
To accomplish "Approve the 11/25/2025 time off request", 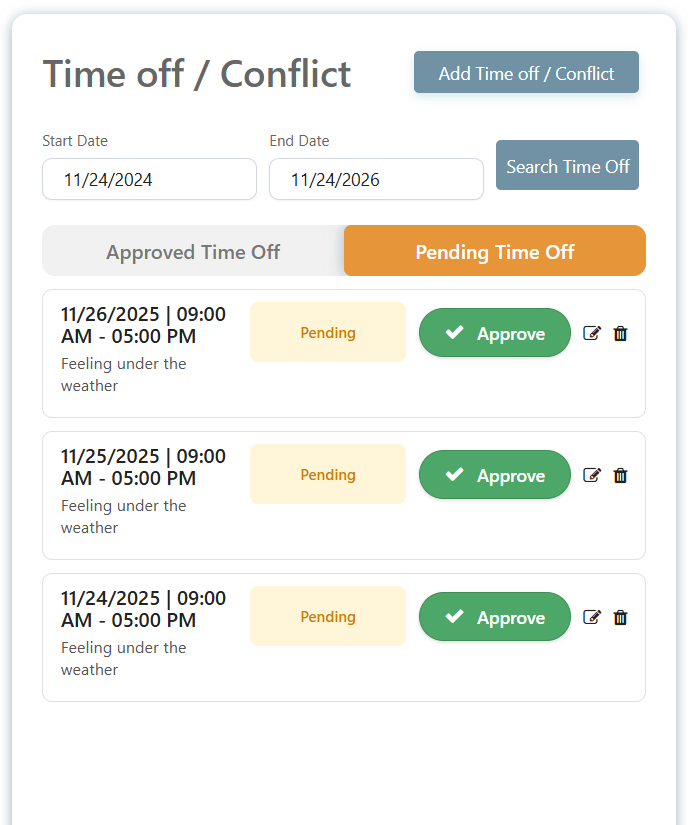I will pos(495,475).
